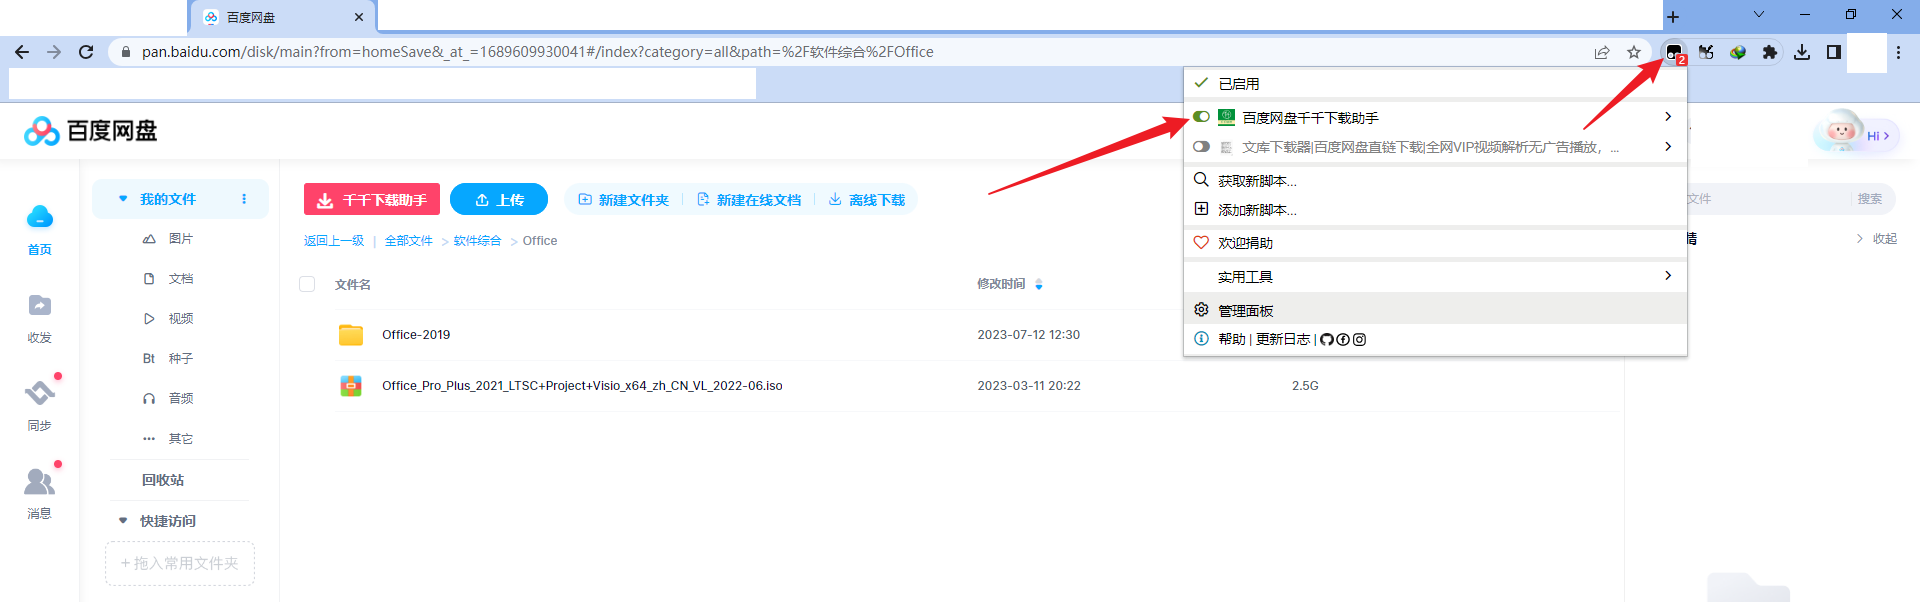Collapse 快捷访问 section arrow
Screen dimensions: 1920x602
point(123,521)
